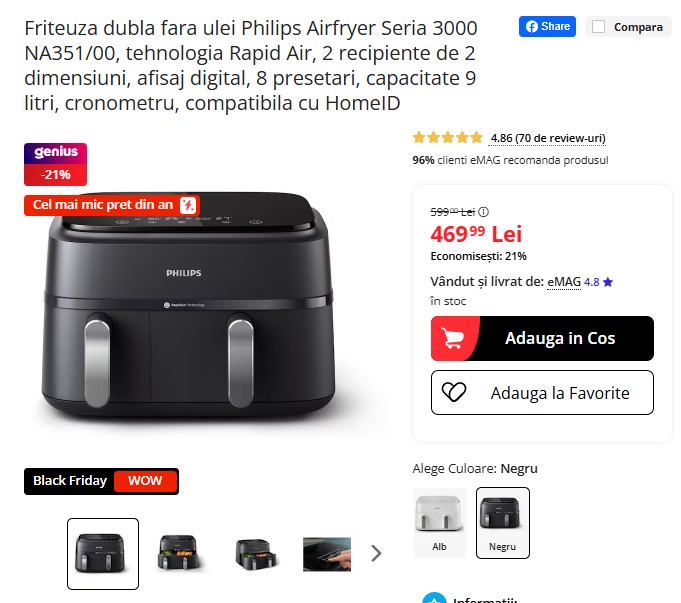
Task: Select the thumbnail showing a finger on the touch panel
Action: [x=327, y=554]
